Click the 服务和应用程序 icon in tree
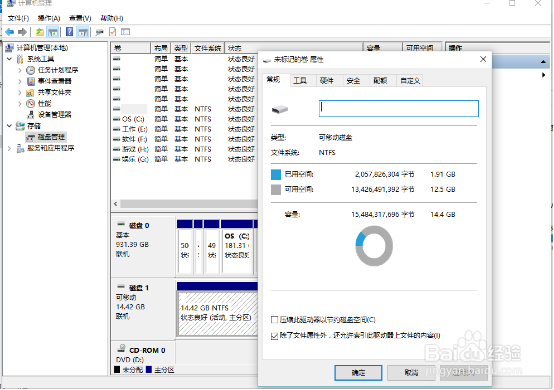554x390 pixels. (x=20, y=148)
